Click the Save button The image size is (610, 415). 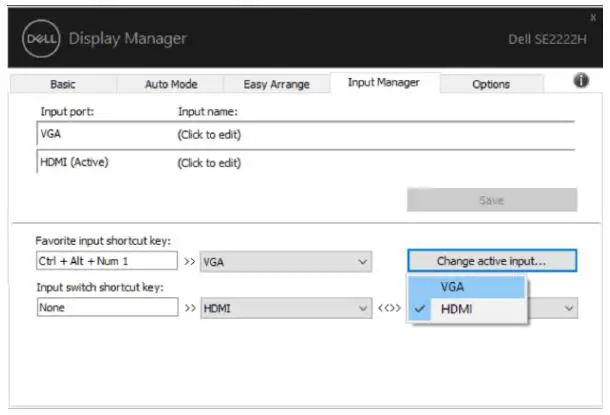click(492, 200)
